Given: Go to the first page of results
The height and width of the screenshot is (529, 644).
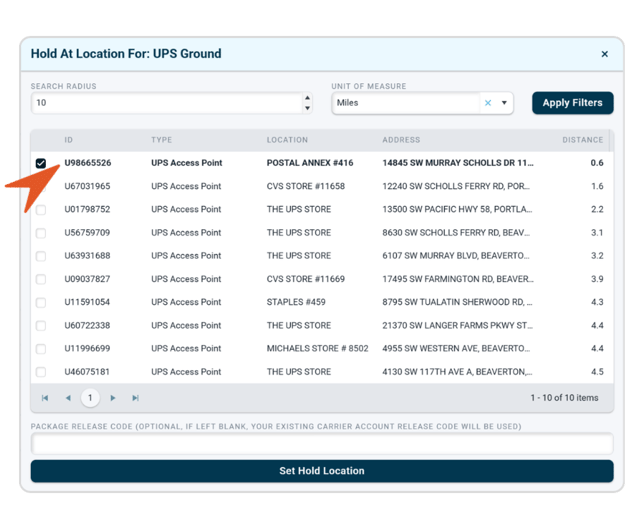Looking at the screenshot, I should (x=45, y=398).
